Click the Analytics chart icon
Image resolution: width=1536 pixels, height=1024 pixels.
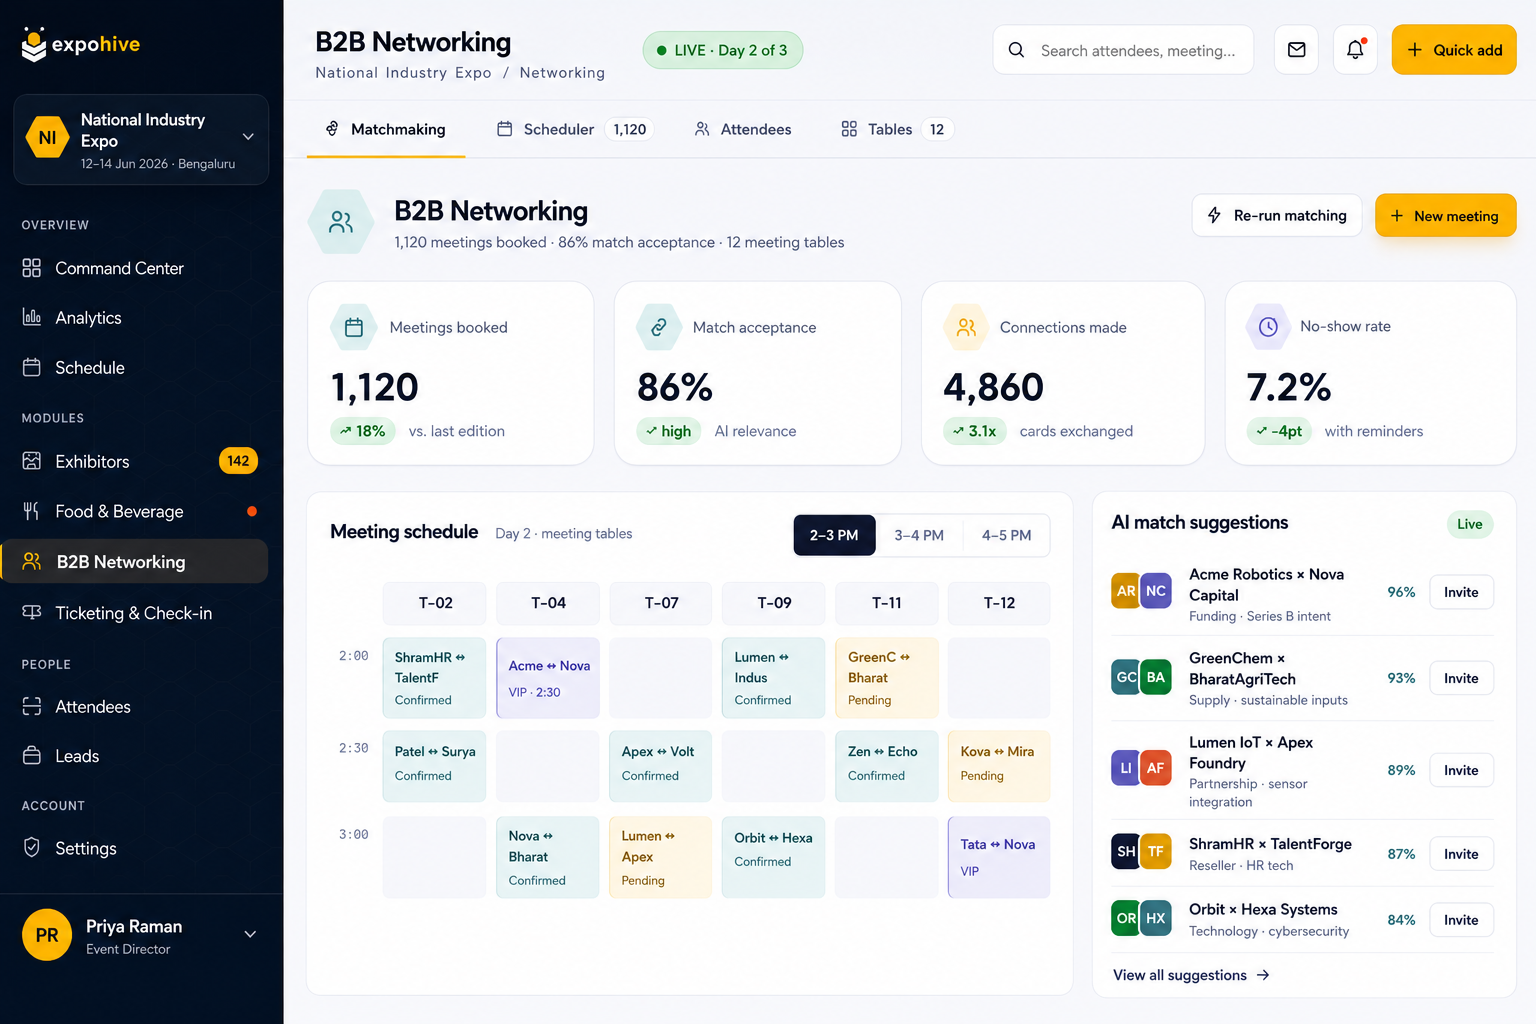click(32, 317)
